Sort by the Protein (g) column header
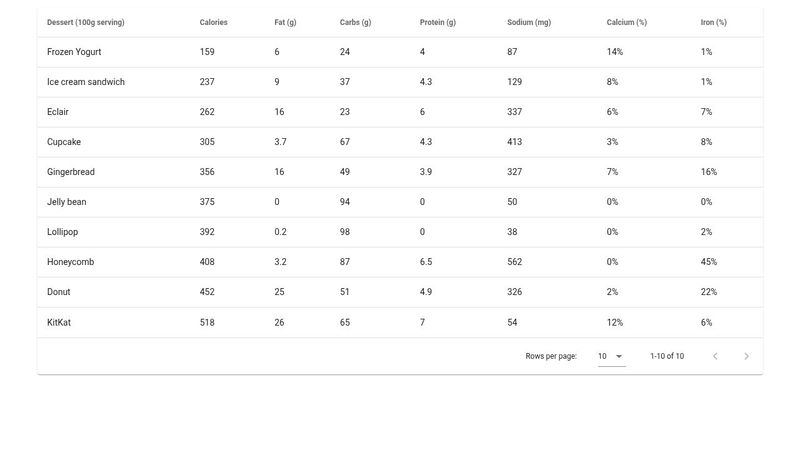The image size is (800, 450). (438, 22)
